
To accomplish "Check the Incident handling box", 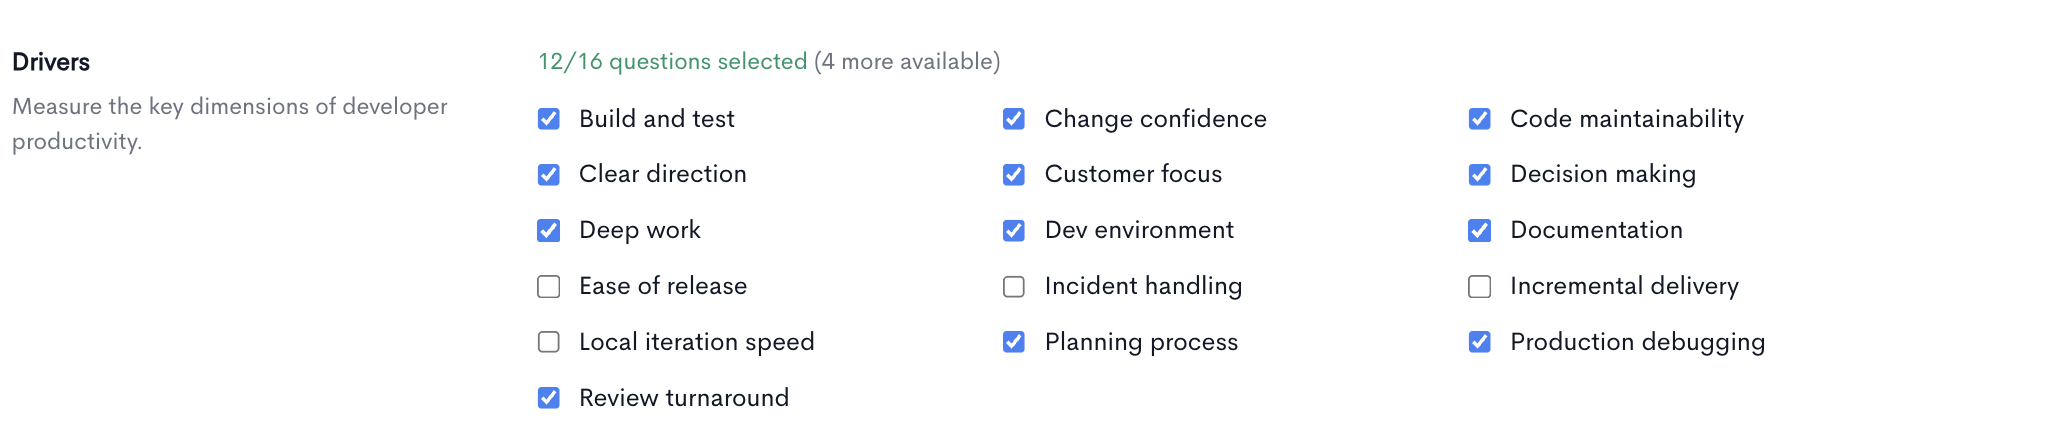I will point(1014,287).
